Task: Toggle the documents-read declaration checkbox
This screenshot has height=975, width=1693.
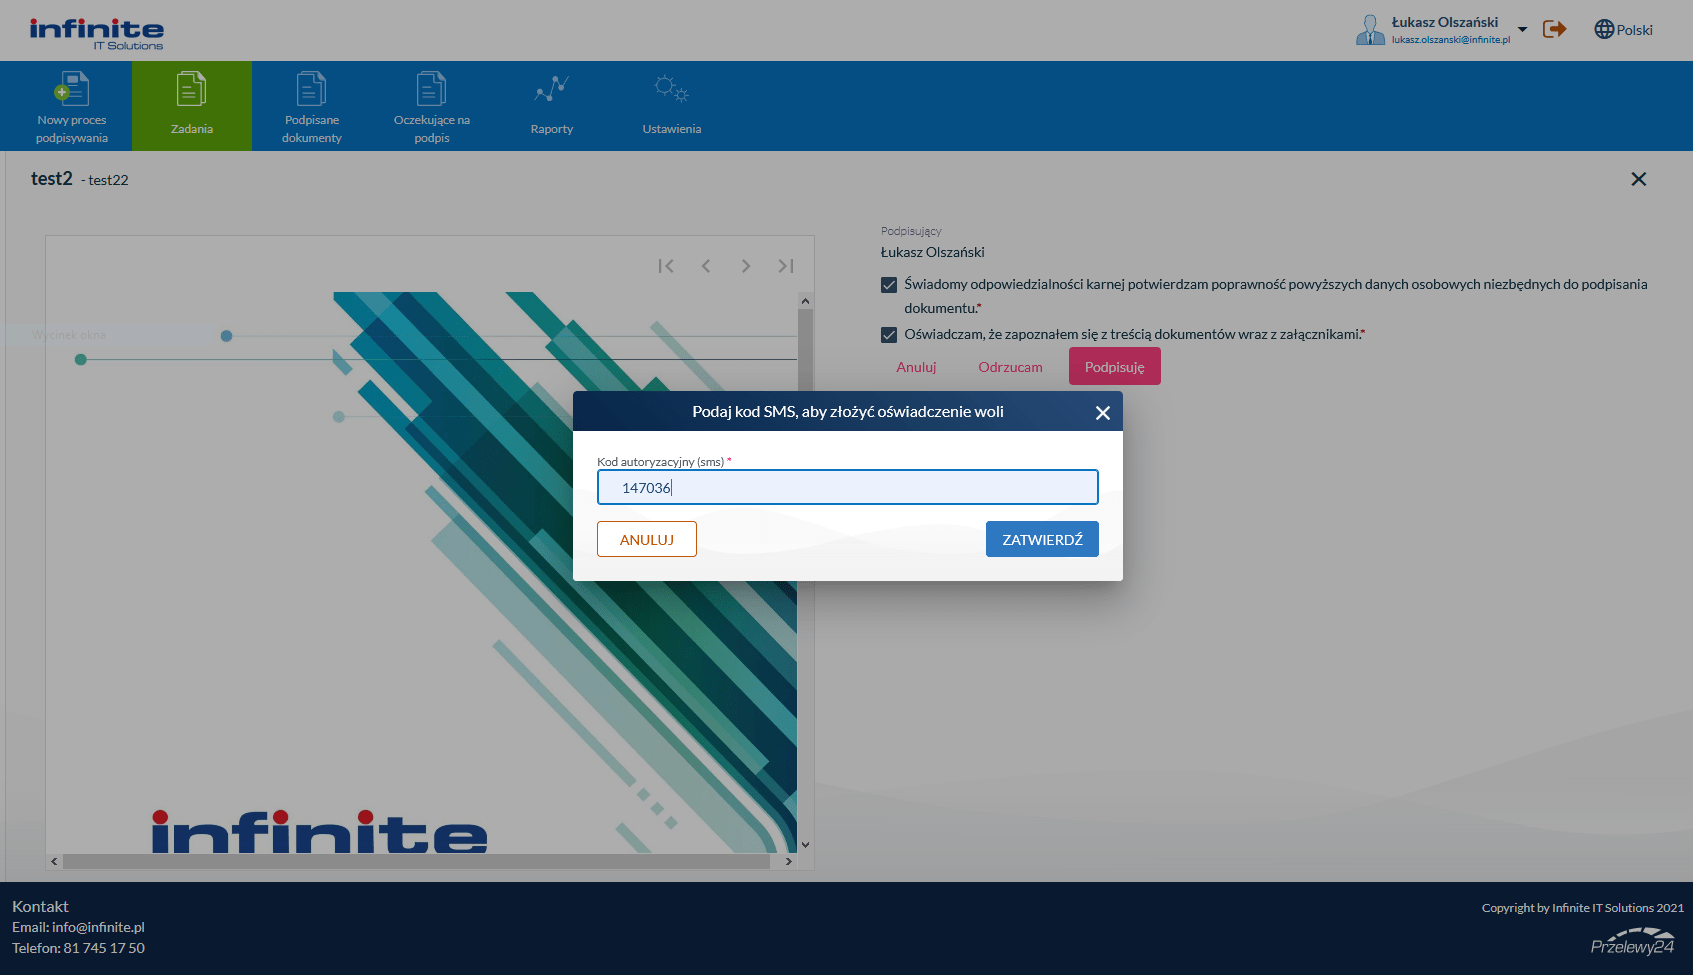Action: [889, 335]
